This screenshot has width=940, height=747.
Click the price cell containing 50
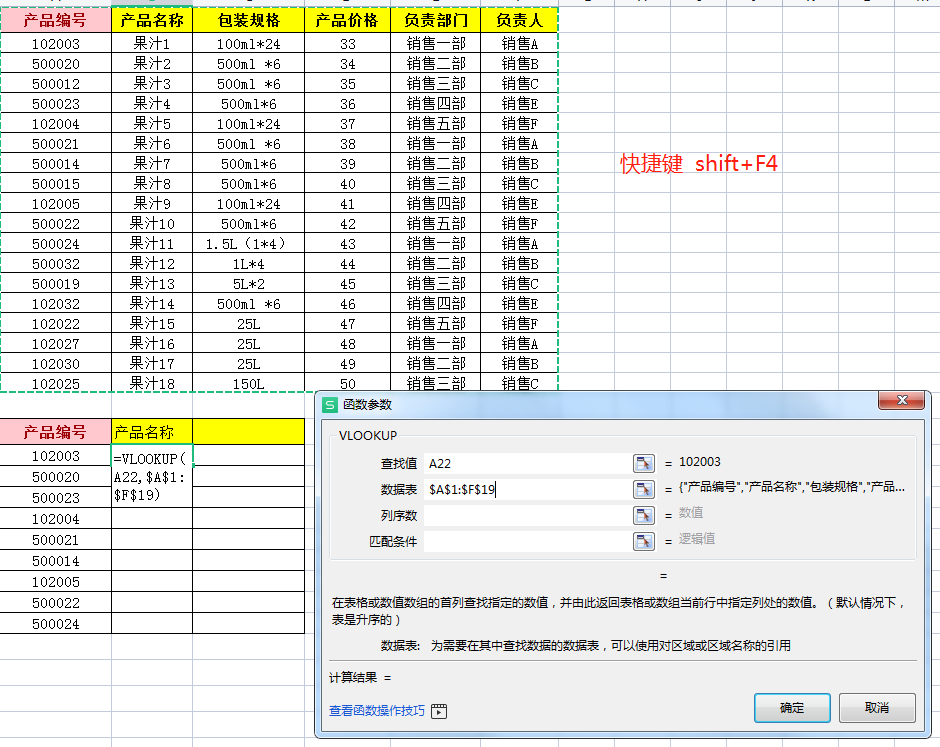click(347, 383)
